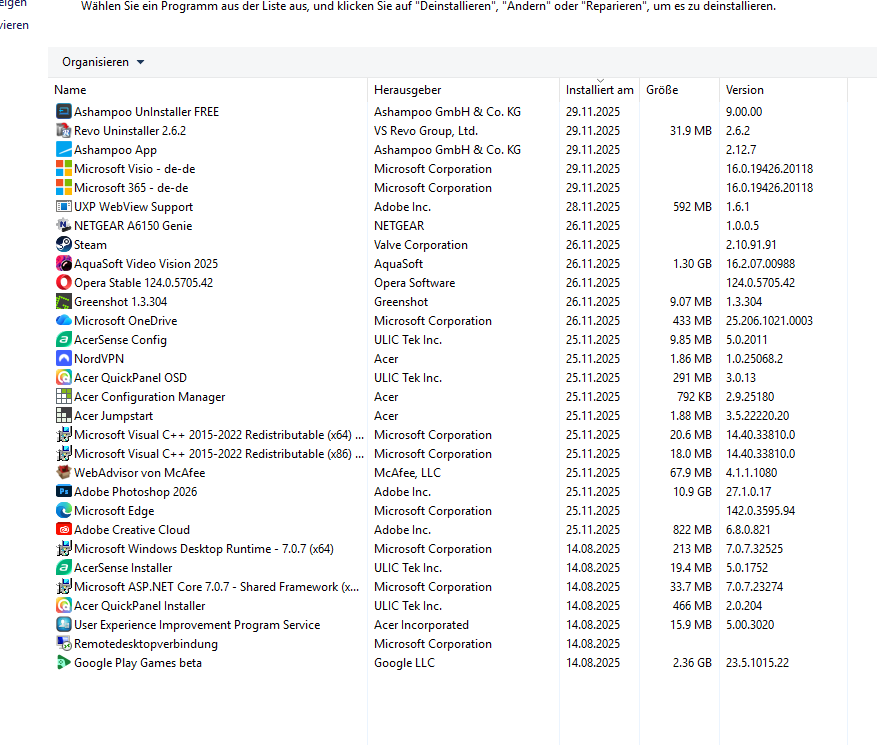Click publisher 'Google LLC'
Viewport: 877px width, 745px height.
(x=404, y=663)
